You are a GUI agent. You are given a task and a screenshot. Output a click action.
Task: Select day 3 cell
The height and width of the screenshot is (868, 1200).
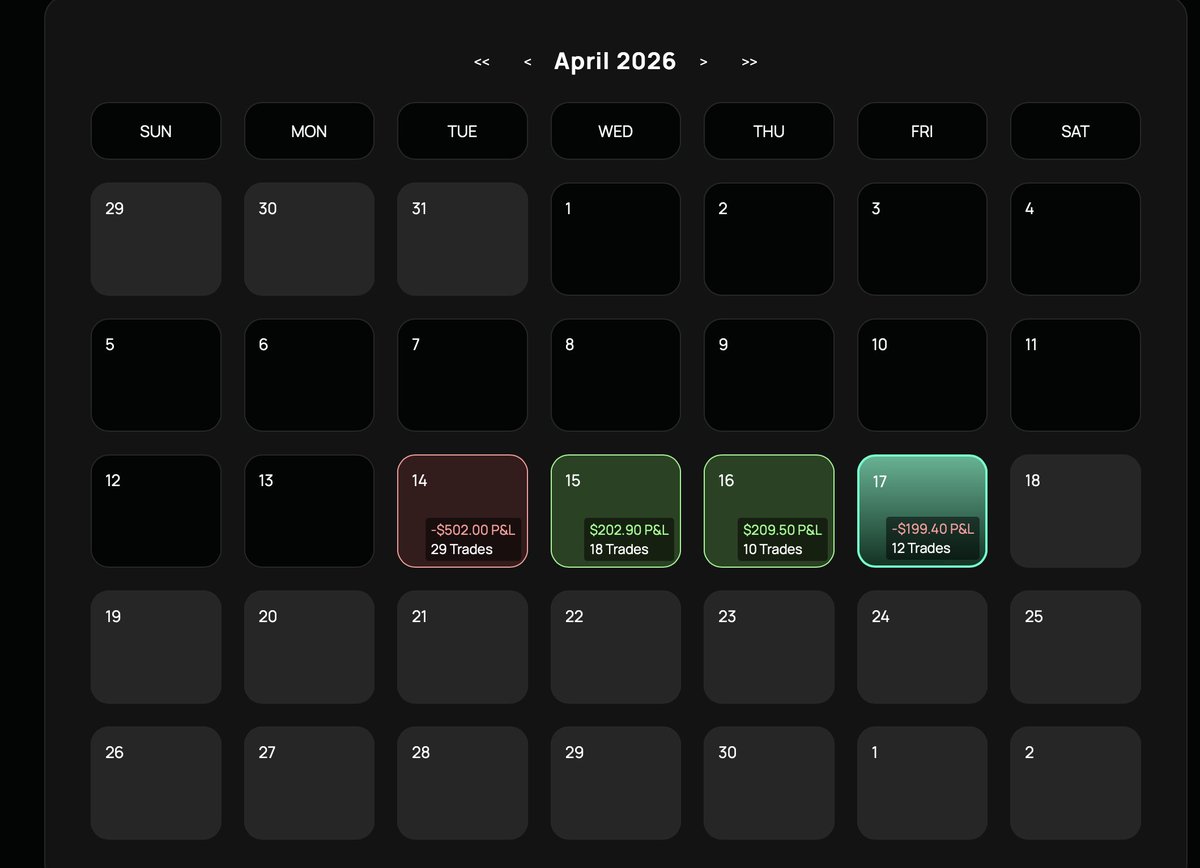pos(922,239)
